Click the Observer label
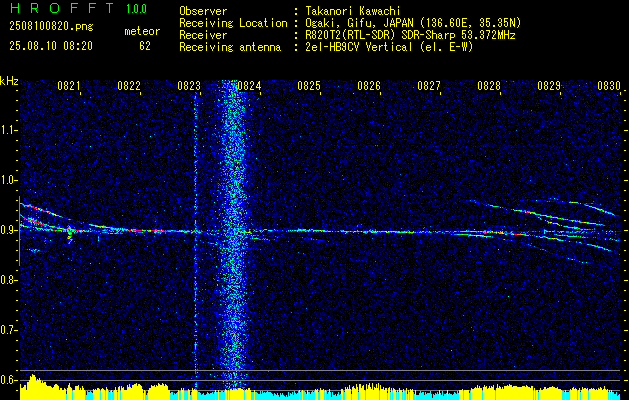This screenshot has height=400, width=629. [x=203, y=11]
